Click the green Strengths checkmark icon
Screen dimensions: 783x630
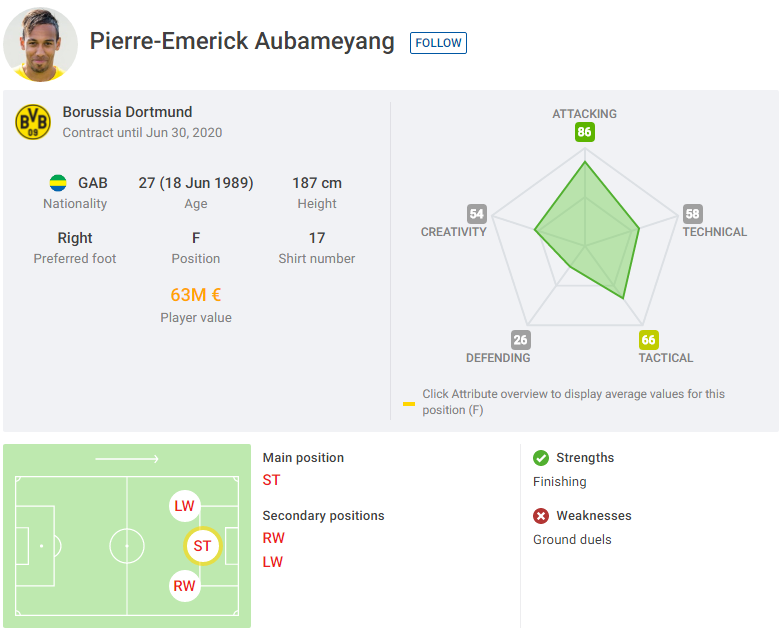point(541,458)
